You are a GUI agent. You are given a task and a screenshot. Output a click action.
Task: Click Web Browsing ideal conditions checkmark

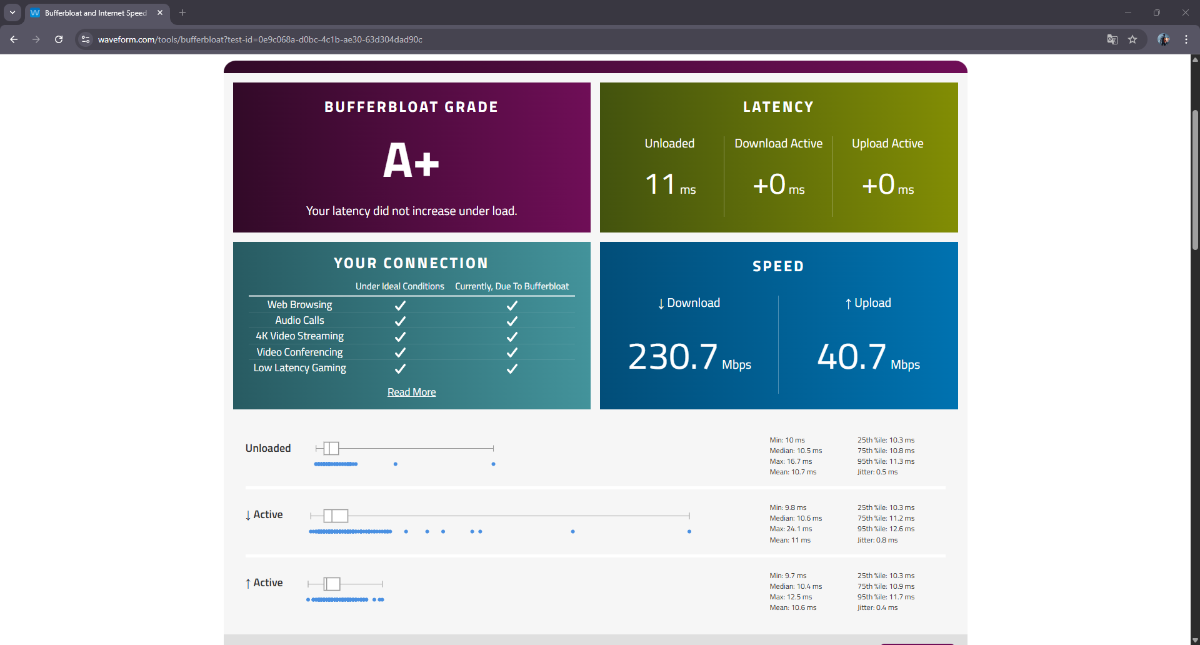[x=400, y=305]
